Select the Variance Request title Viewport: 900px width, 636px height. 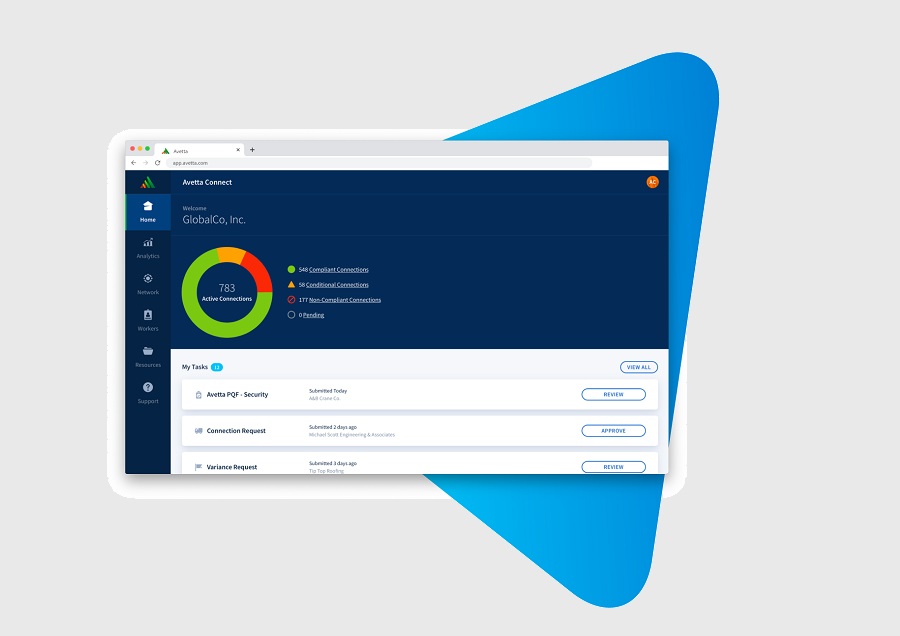coord(232,467)
